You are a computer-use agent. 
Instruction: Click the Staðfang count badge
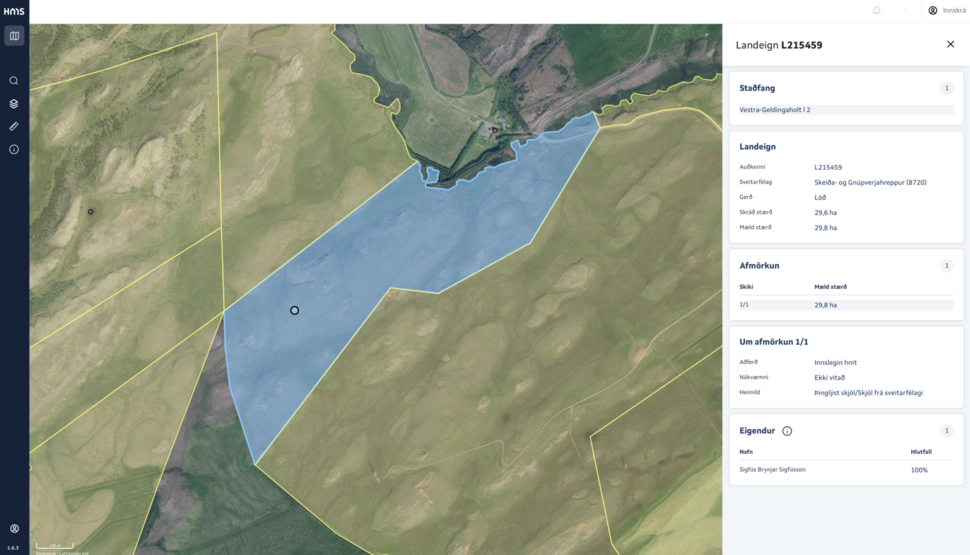[946, 88]
